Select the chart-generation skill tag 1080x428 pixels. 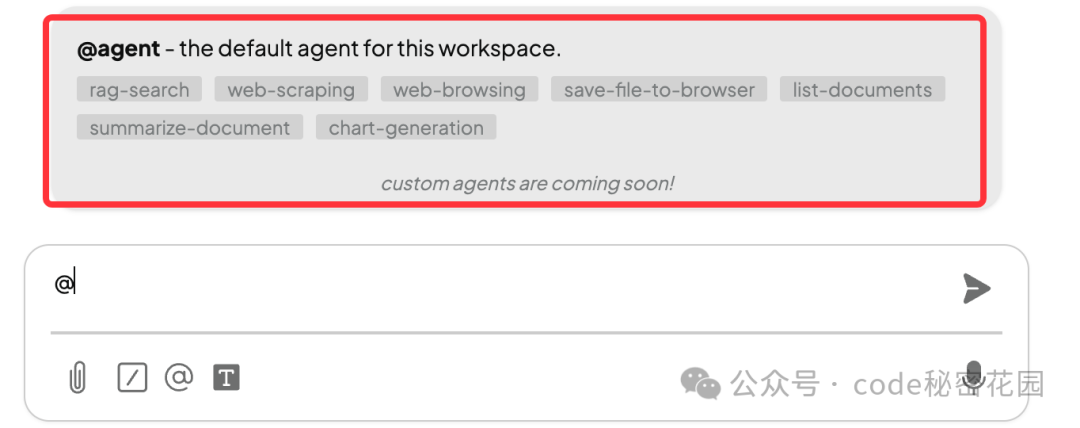(406, 128)
